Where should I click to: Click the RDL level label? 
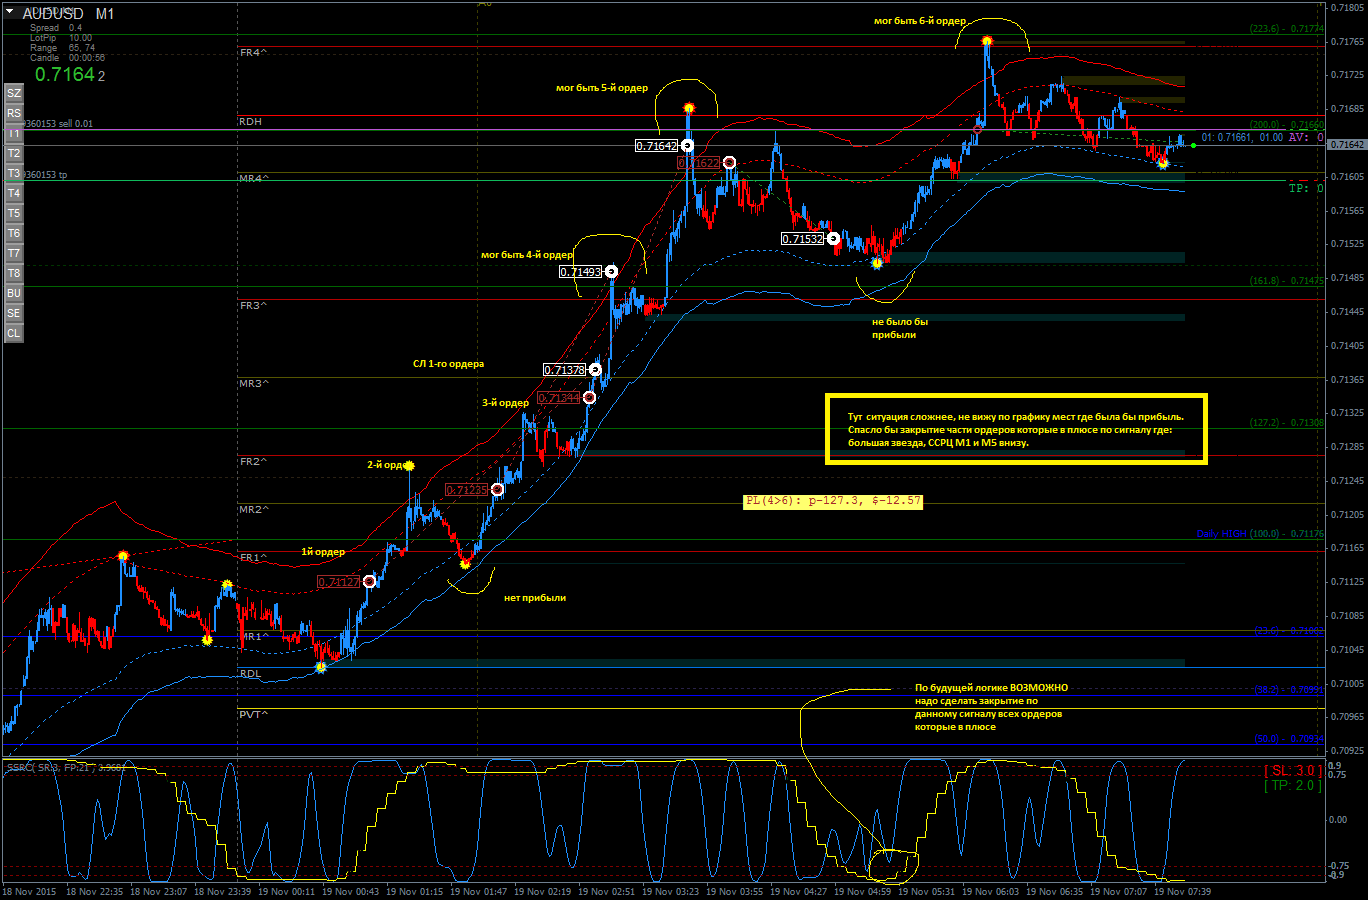pos(250,673)
